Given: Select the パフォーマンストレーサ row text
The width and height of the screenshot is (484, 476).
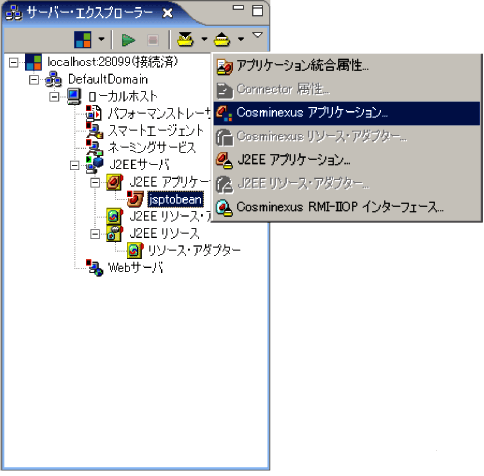Looking at the screenshot, I should pos(159,114).
